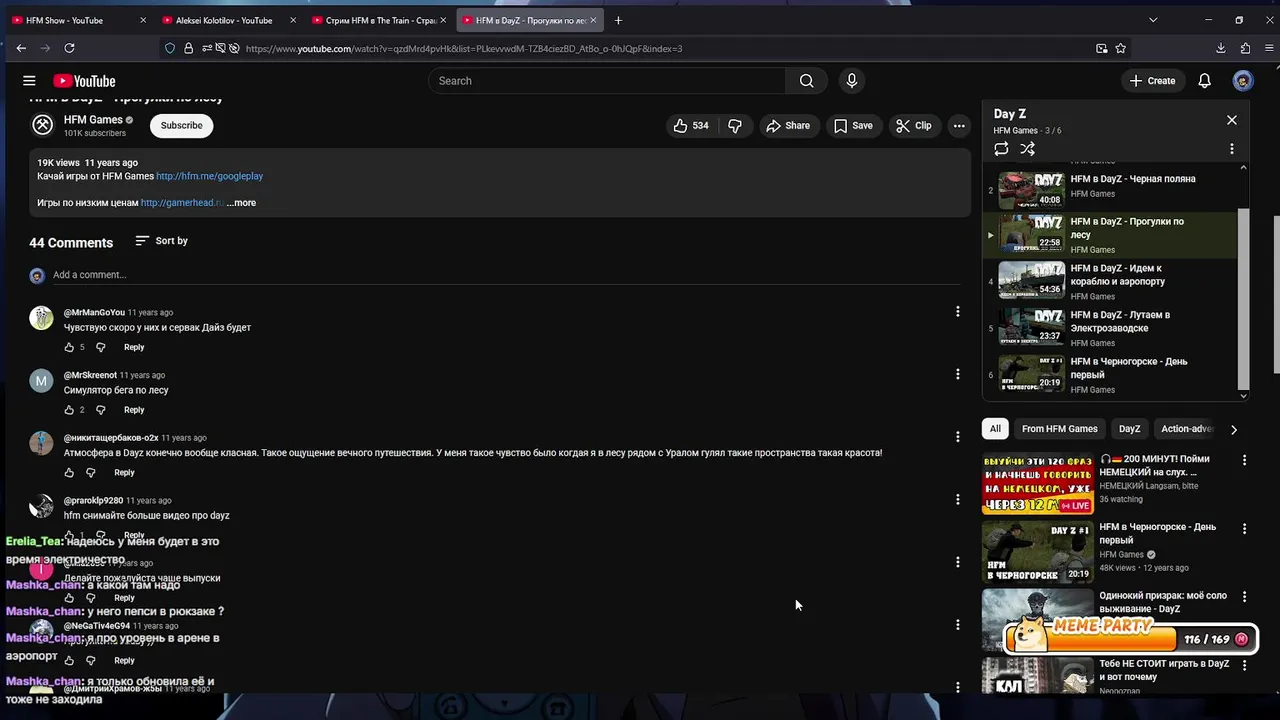Switch to the Aleksei Kolotilov - YouTube tab
This screenshot has height=720, width=1280.
pos(228,20)
